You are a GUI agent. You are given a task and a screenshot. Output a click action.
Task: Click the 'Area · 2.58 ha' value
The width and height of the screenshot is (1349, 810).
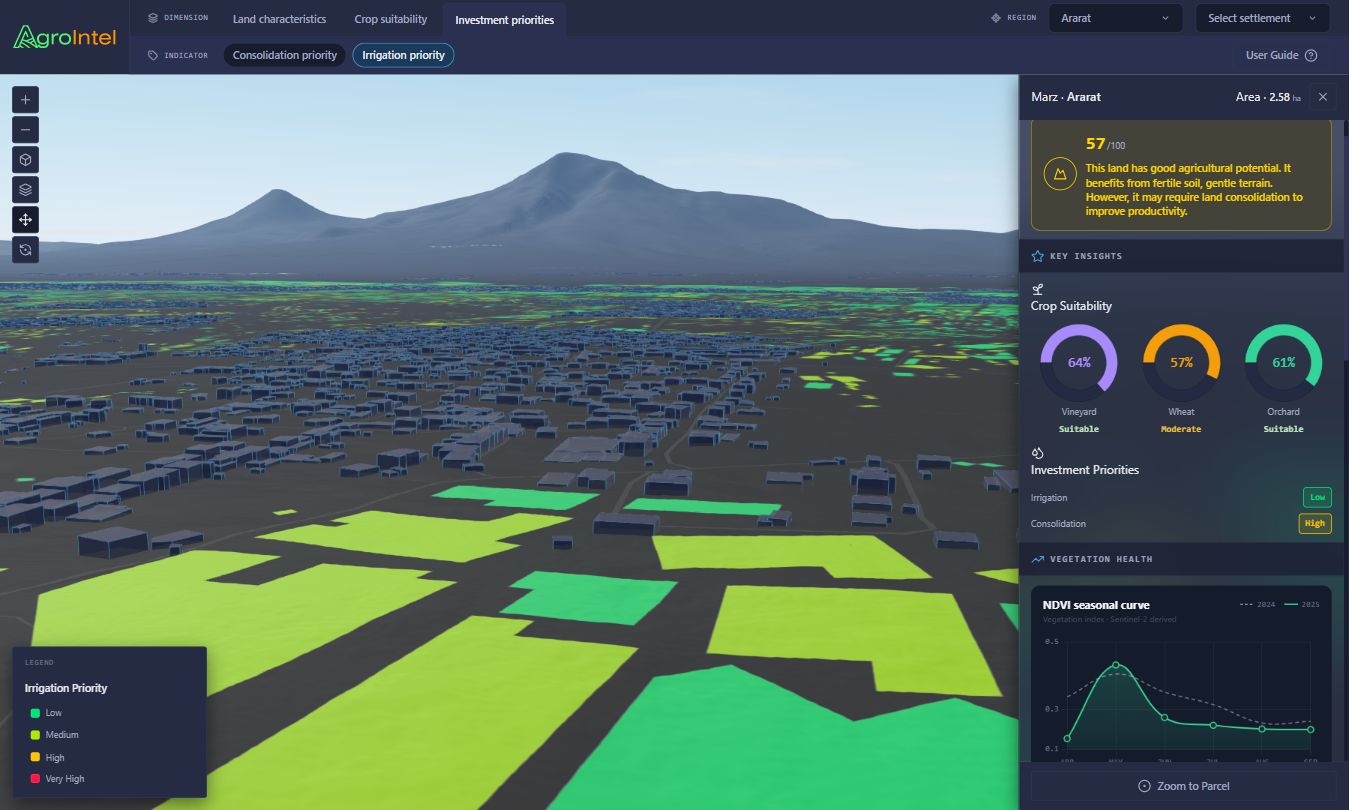(x=1269, y=97)
